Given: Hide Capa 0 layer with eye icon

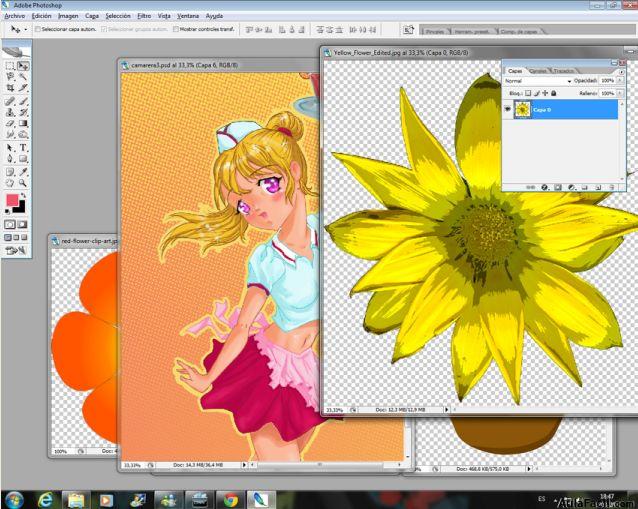Looking at the screenshot, I should tap(507, 109).
